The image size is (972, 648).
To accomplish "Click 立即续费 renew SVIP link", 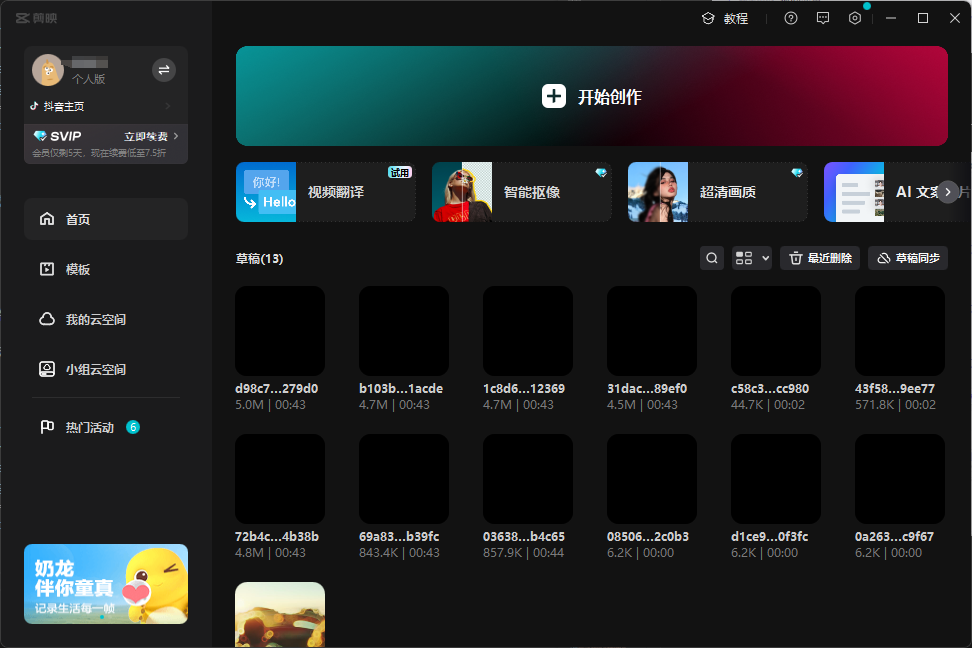I will (151, 136).
